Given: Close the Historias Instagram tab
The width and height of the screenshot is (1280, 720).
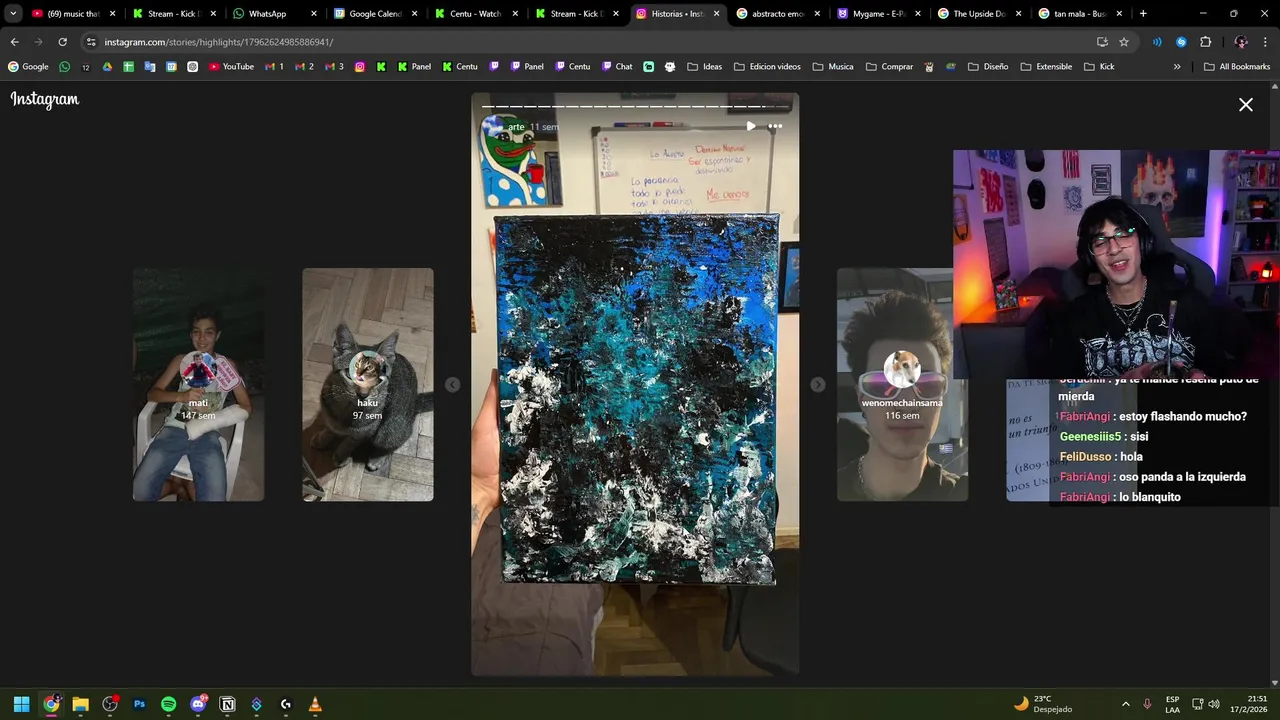Looking at the screenshot, I should click(x=716, y=14).
